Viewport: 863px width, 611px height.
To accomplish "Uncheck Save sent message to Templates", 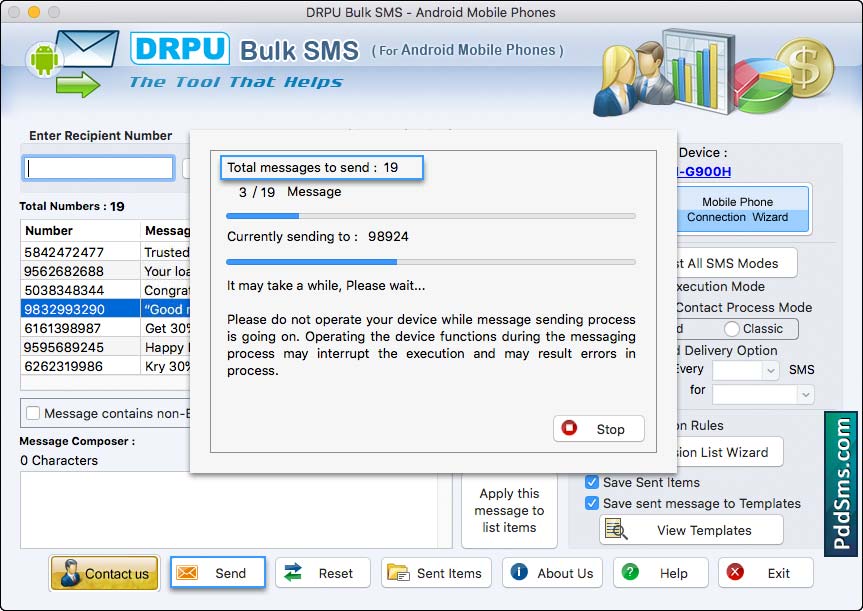I will click(592, 503).
